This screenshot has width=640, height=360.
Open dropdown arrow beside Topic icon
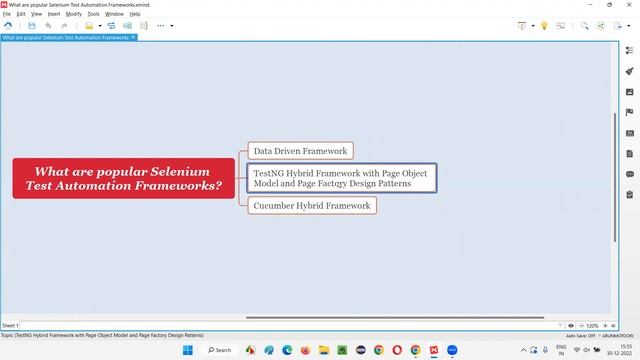100,26
